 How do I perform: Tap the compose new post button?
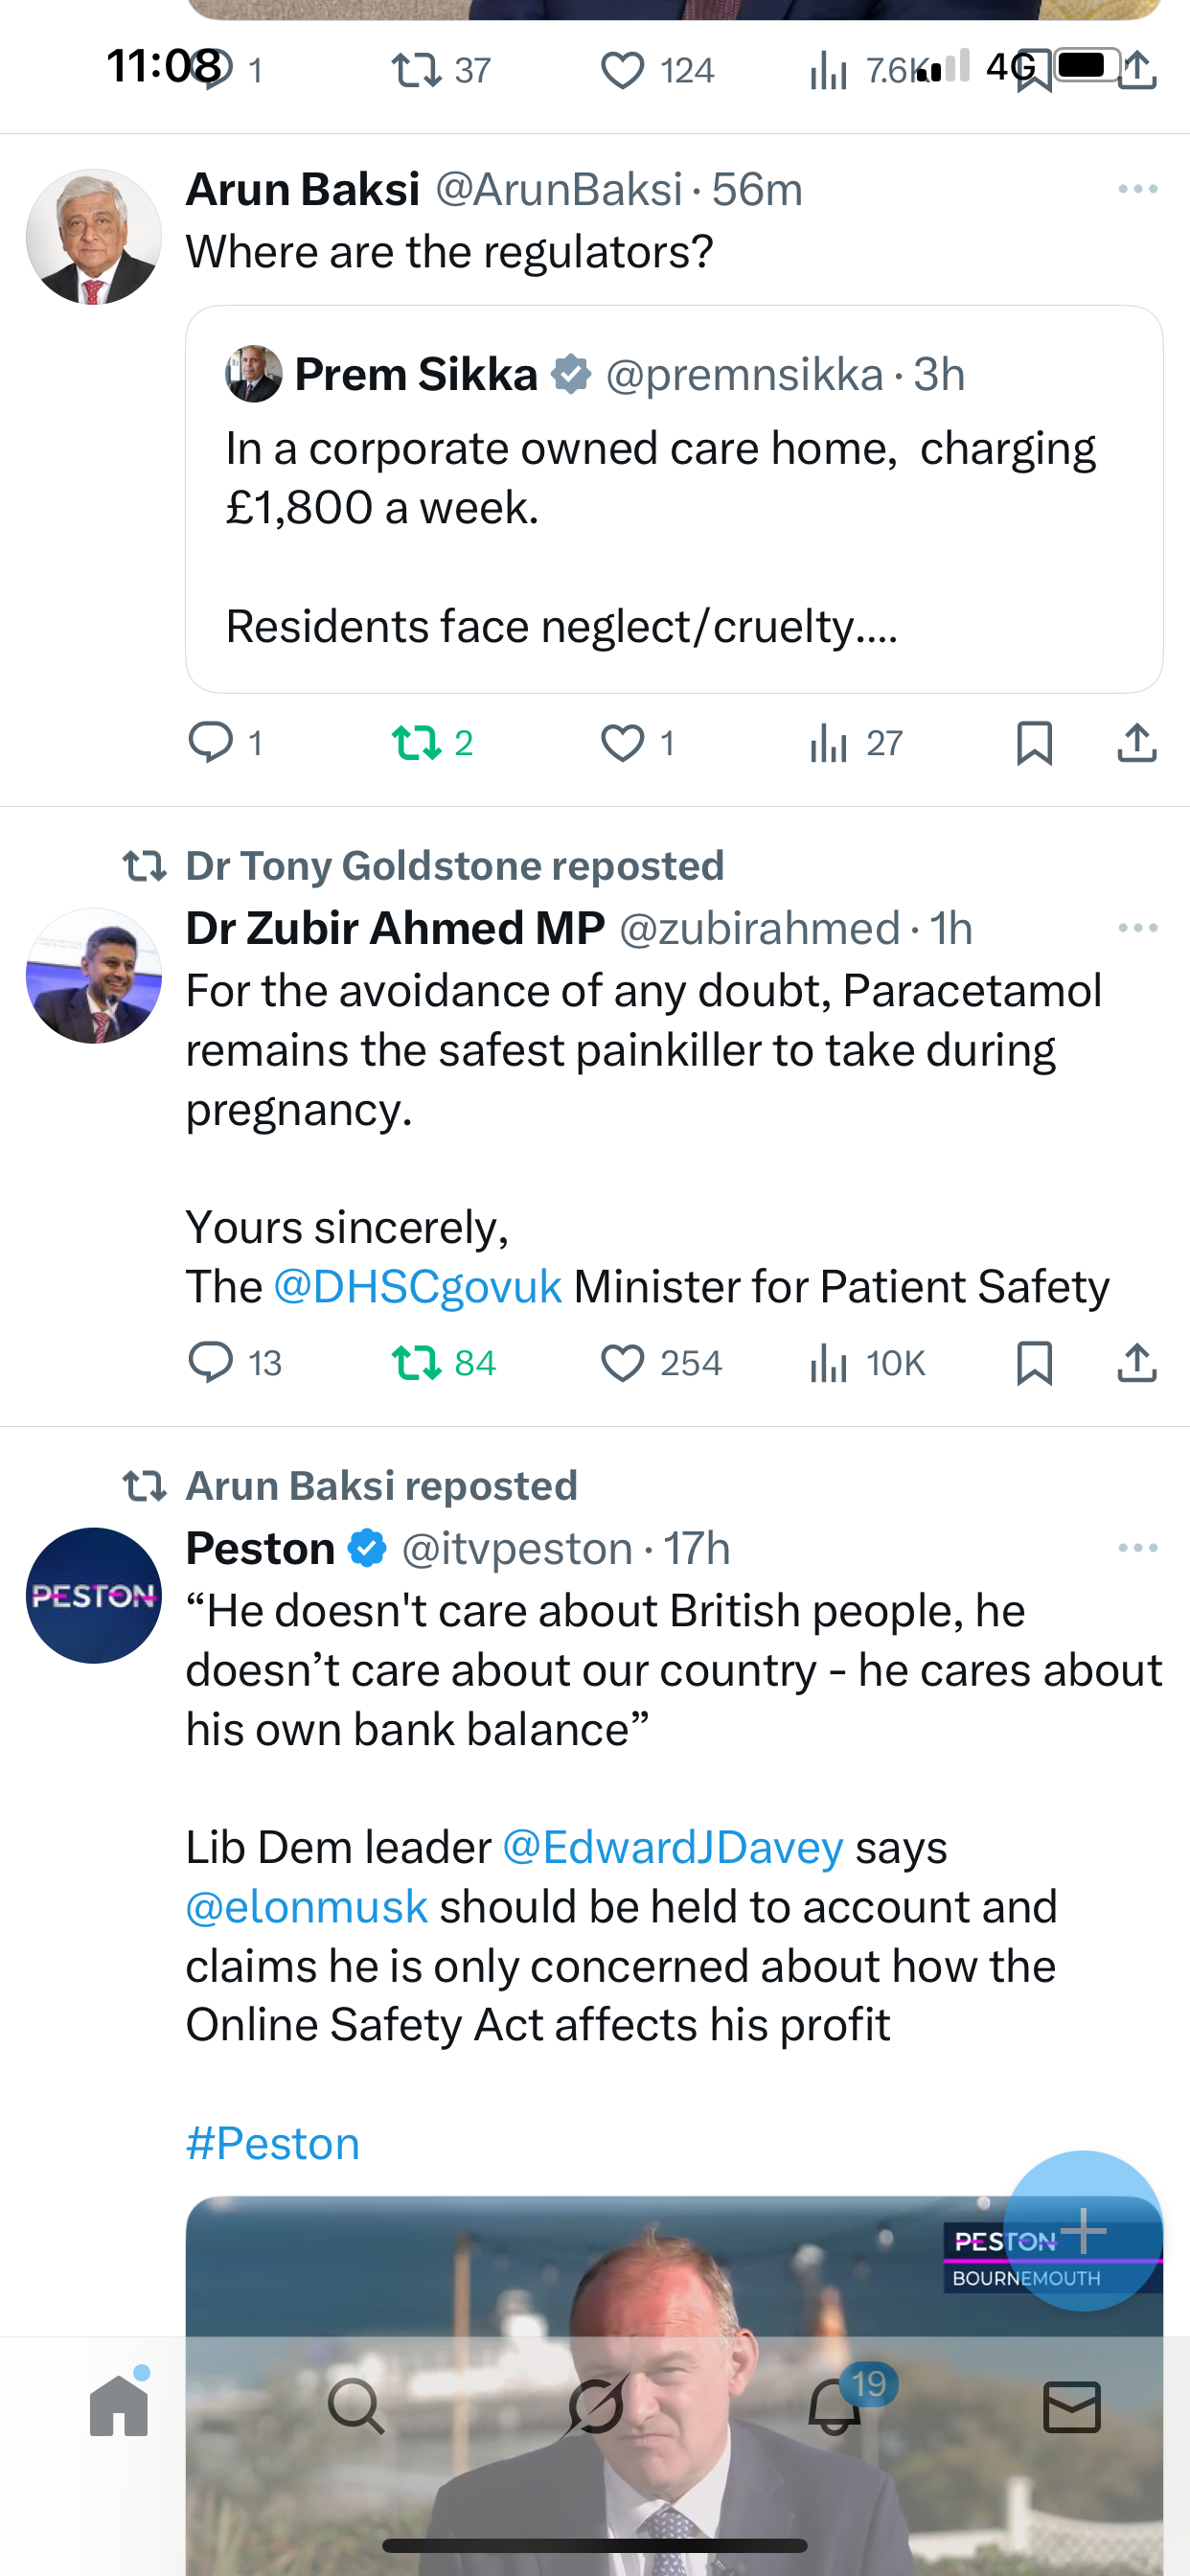(x=1082, y=2229)
